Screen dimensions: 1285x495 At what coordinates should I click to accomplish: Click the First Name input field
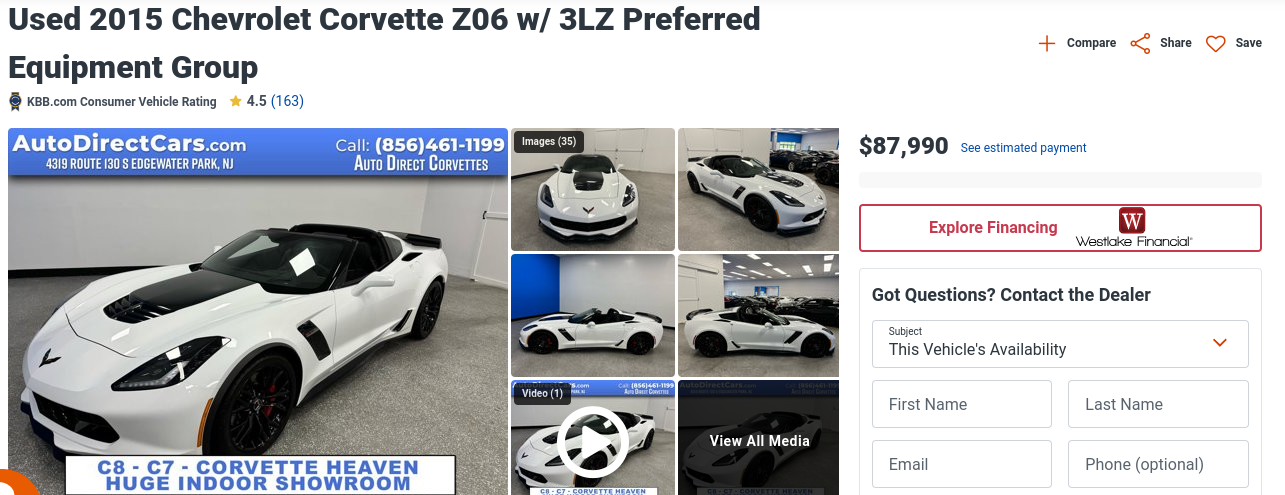coord(962,404)
